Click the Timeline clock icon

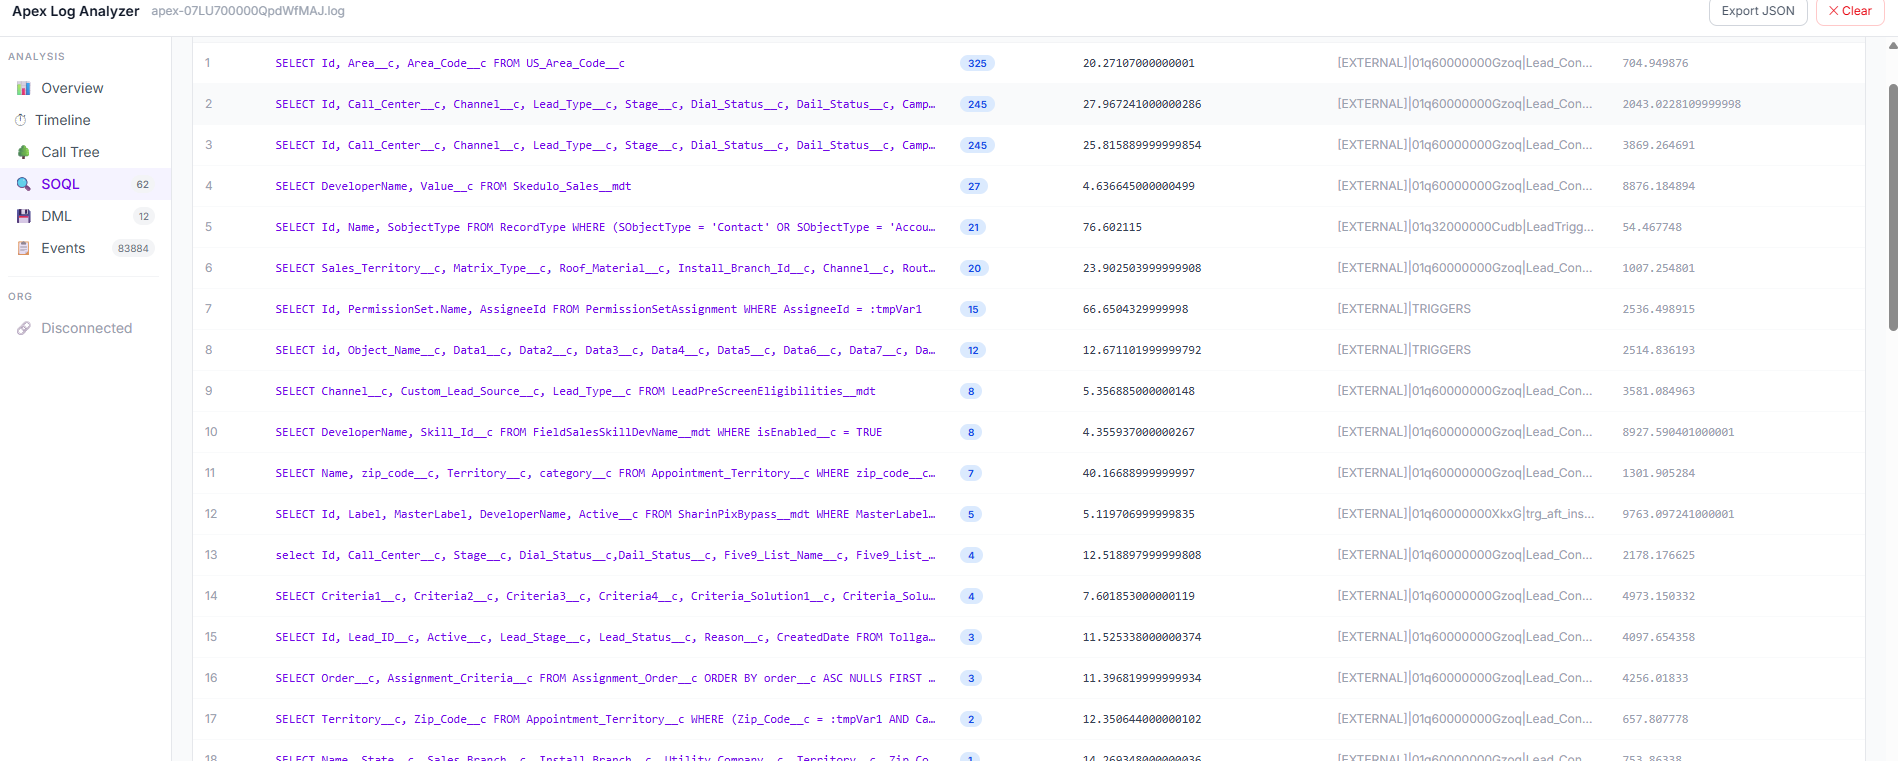tap(21, 120)
